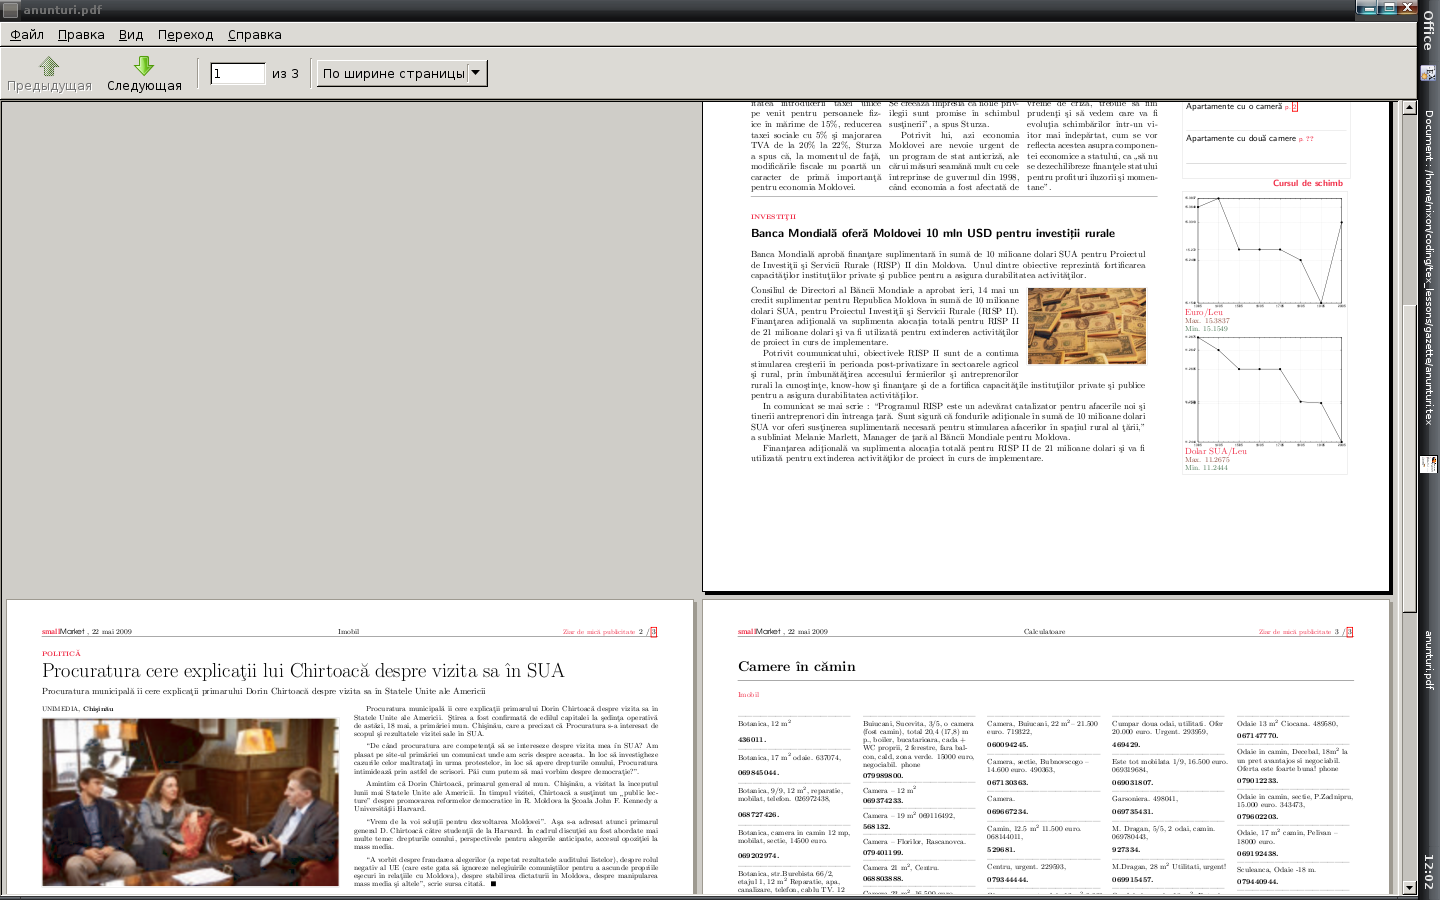Select the TeX document taskbar icon
This screenshot has width=1440, height=900.
[1428, 73]
